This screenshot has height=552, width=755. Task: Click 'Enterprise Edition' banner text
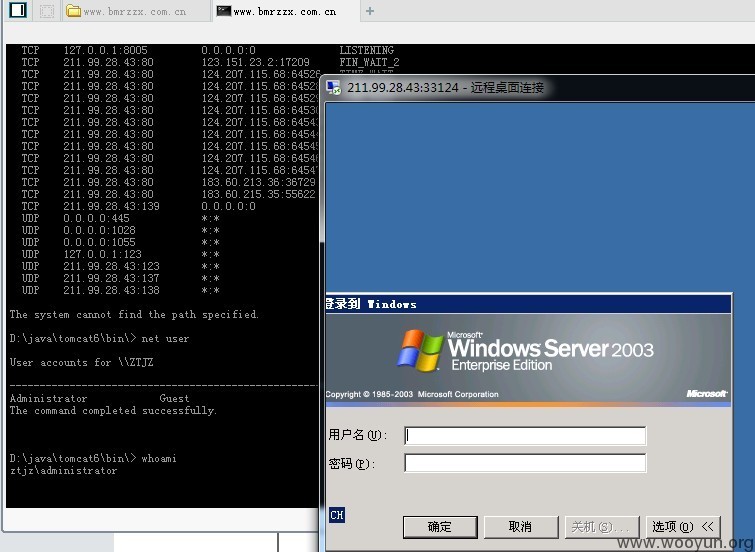click(x=502, y=365)
